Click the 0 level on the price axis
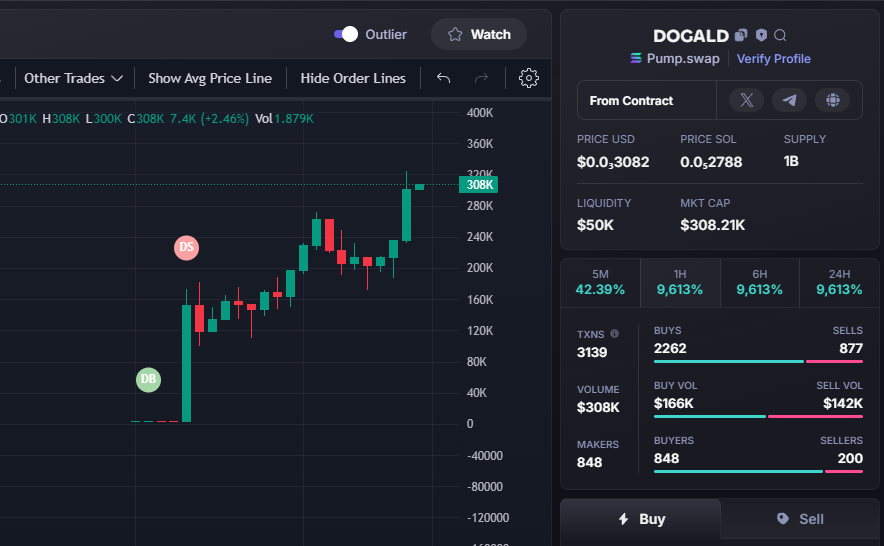884x546 pixels. (470, 424)
